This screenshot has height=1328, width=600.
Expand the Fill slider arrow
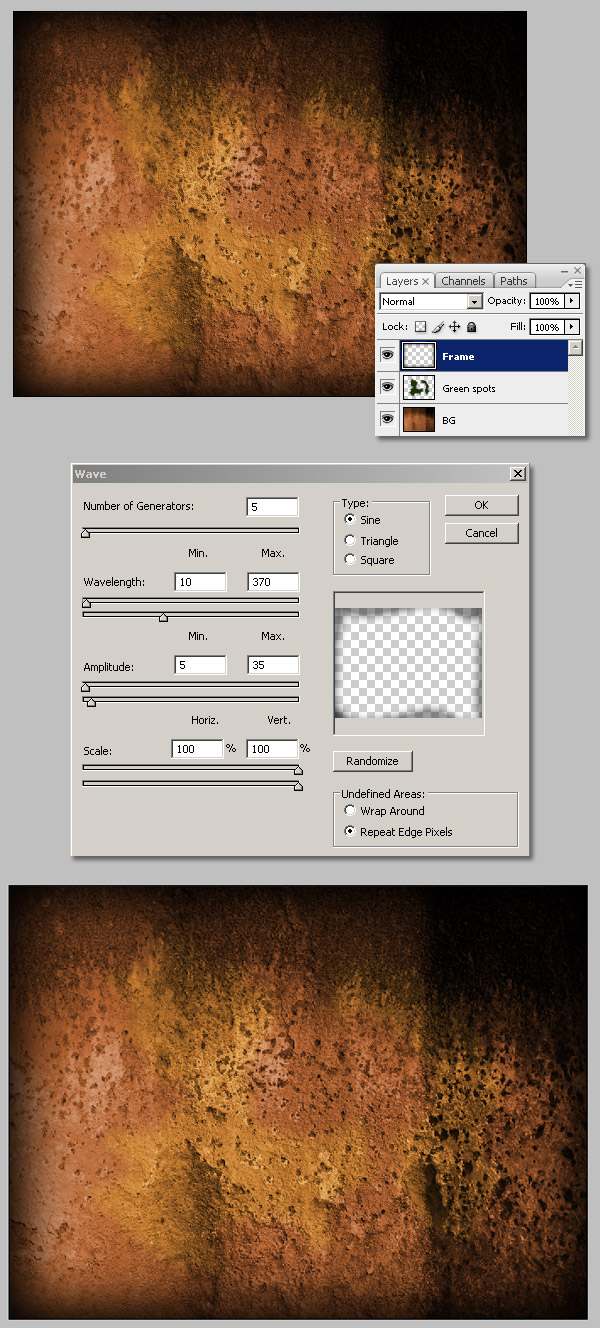point(571,327)
